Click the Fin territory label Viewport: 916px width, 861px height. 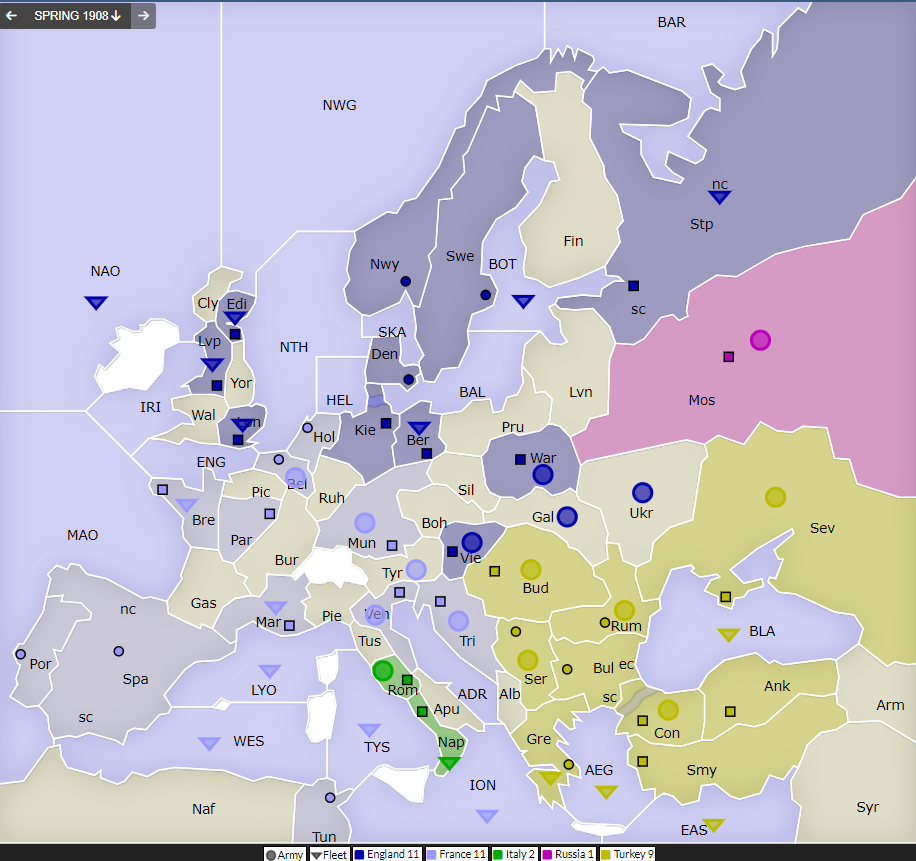(574, 241)
